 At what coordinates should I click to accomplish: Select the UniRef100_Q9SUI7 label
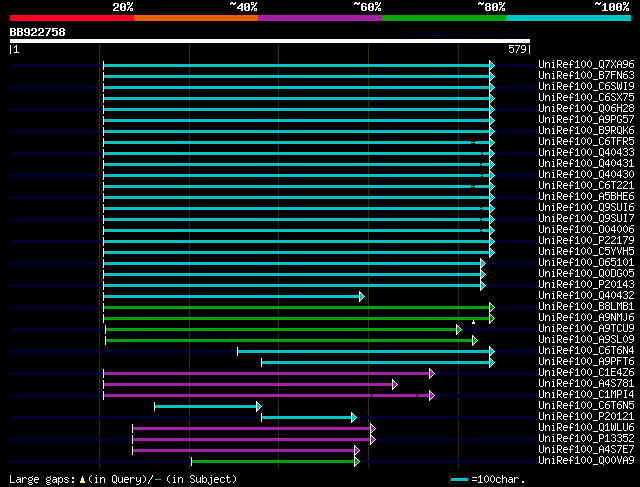[x=587, y=218]
